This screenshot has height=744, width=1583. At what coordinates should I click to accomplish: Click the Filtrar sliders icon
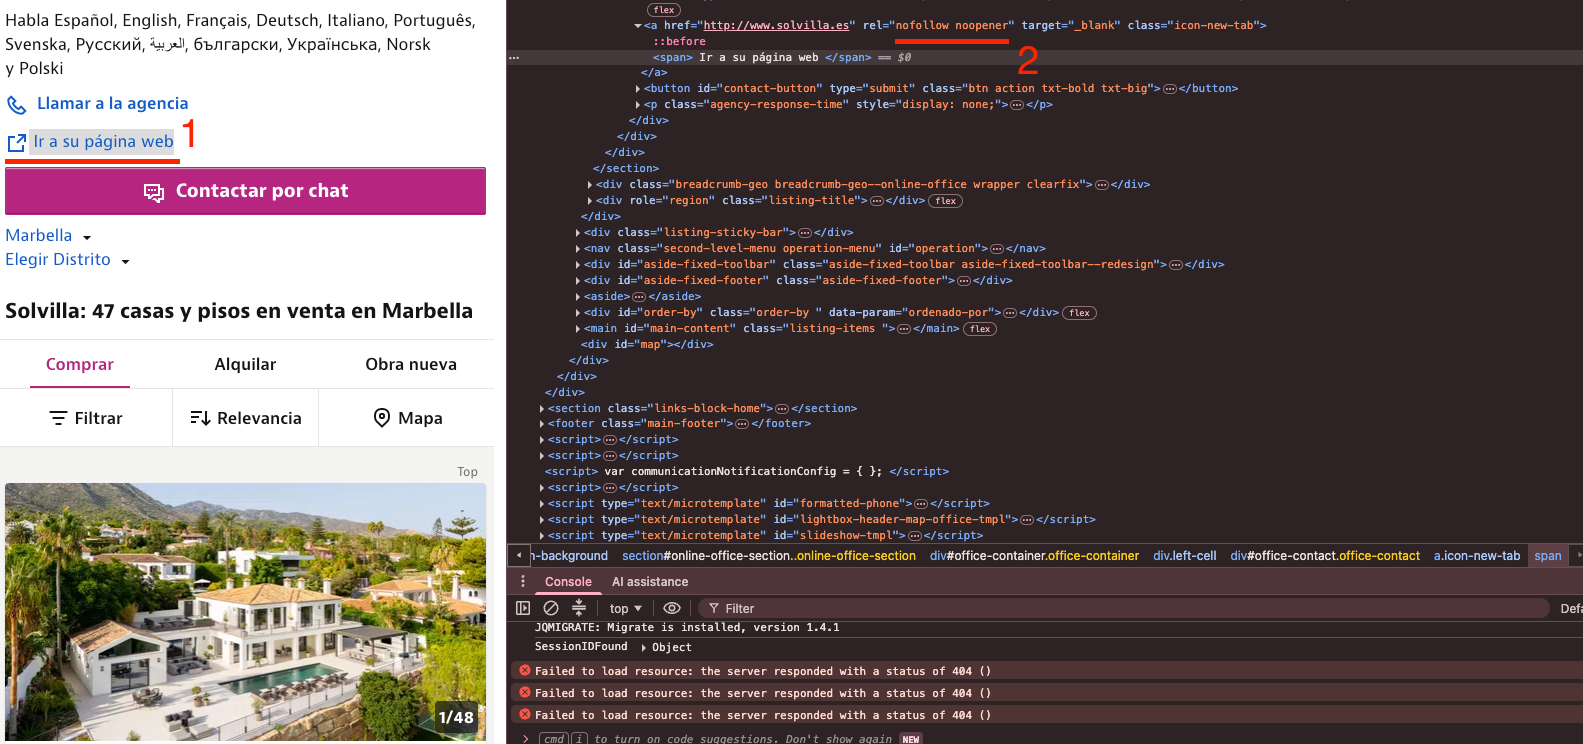[x=59, y=418]
